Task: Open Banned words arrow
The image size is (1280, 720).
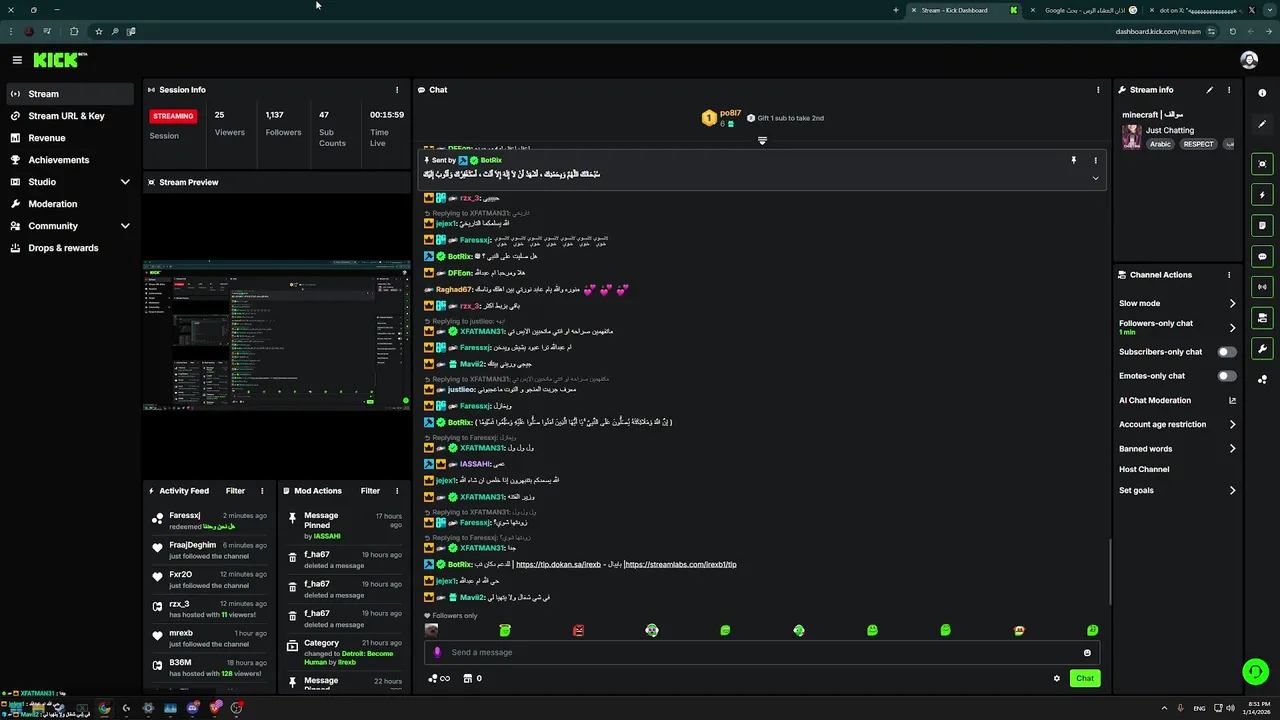Action: [1232, 449]
